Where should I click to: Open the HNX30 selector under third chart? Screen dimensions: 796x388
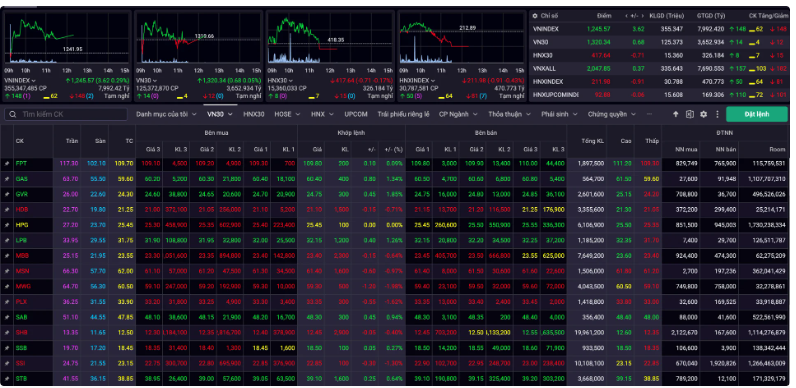pos(280,80)
